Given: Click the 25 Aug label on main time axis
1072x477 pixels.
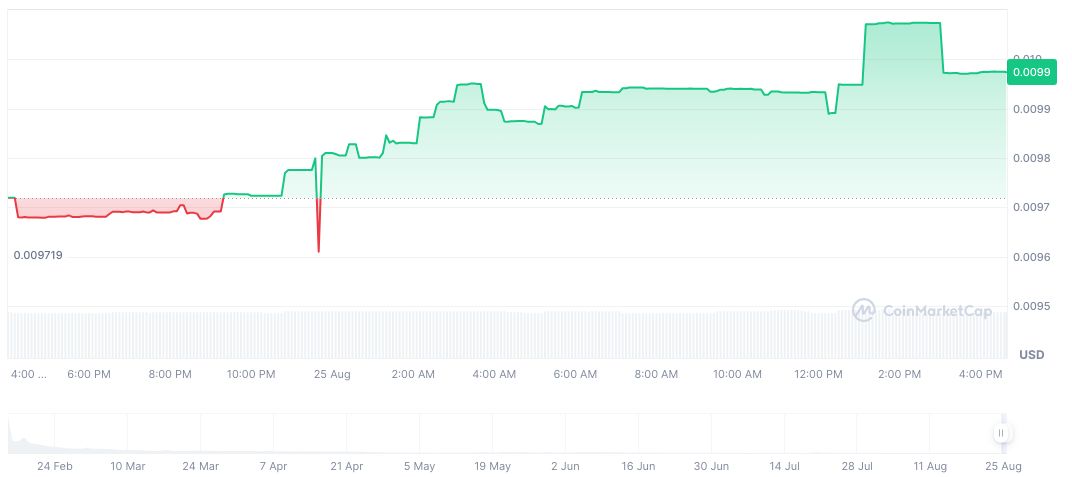Looking at the screenshot, I should click(332, 374).
